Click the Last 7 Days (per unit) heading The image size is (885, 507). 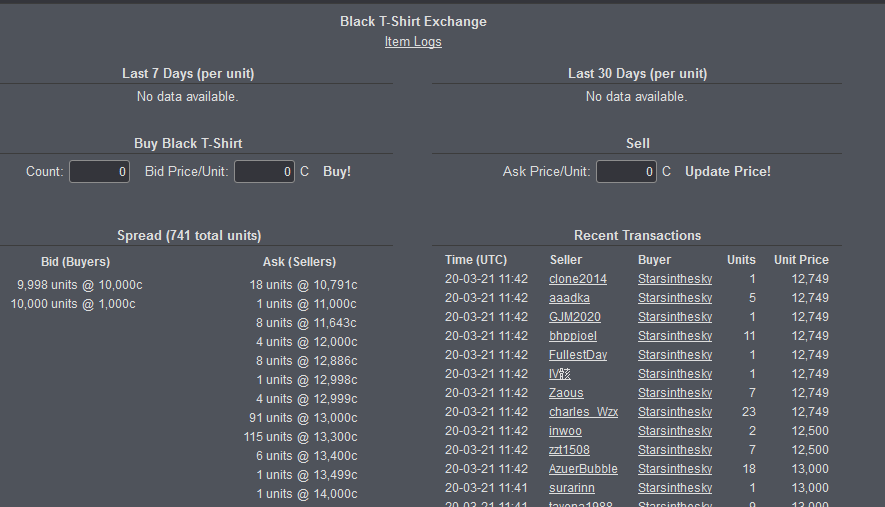pyautogui.click(x=188, y=73)
